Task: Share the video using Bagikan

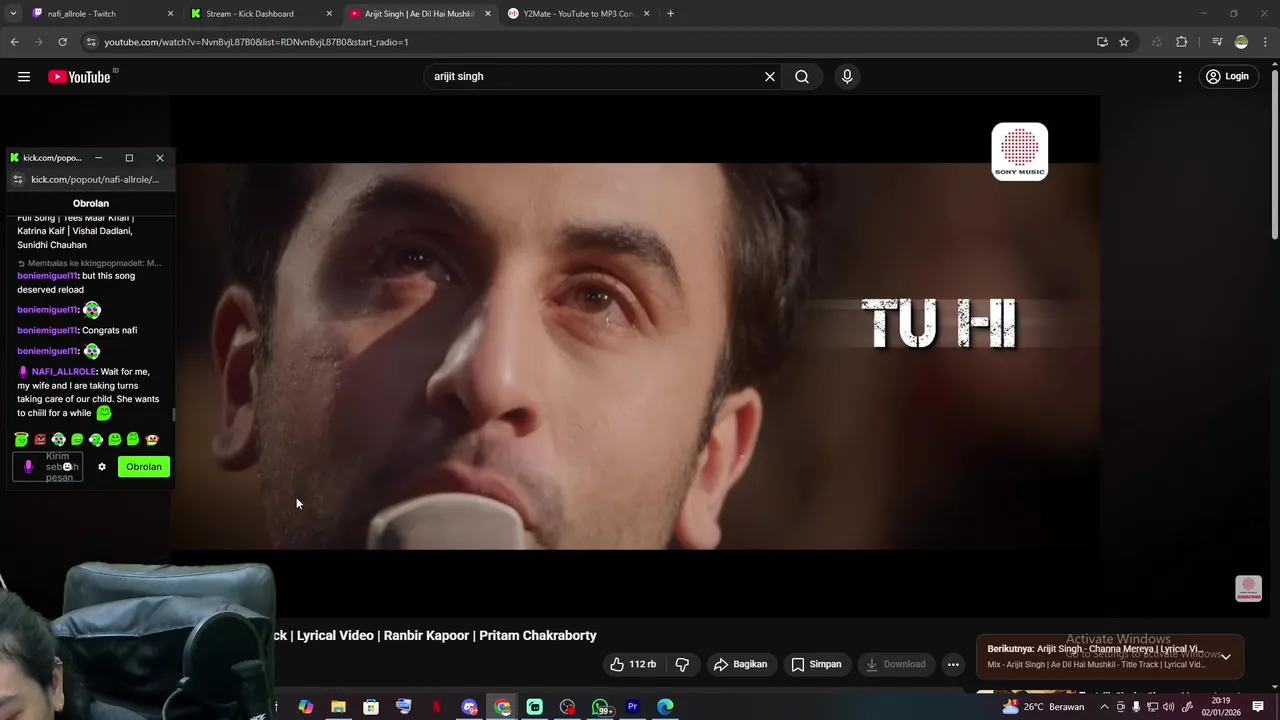Action: point(740,664)
